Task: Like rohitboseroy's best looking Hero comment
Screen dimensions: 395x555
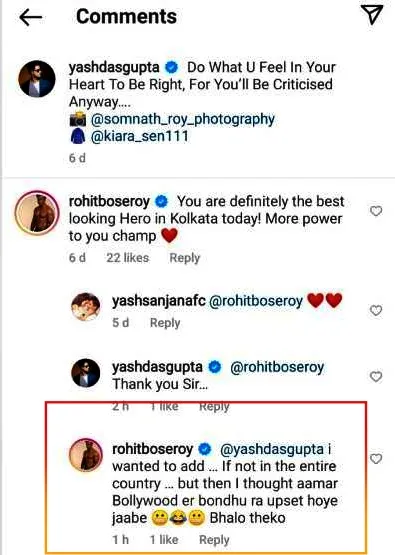Action: [376, 211]
